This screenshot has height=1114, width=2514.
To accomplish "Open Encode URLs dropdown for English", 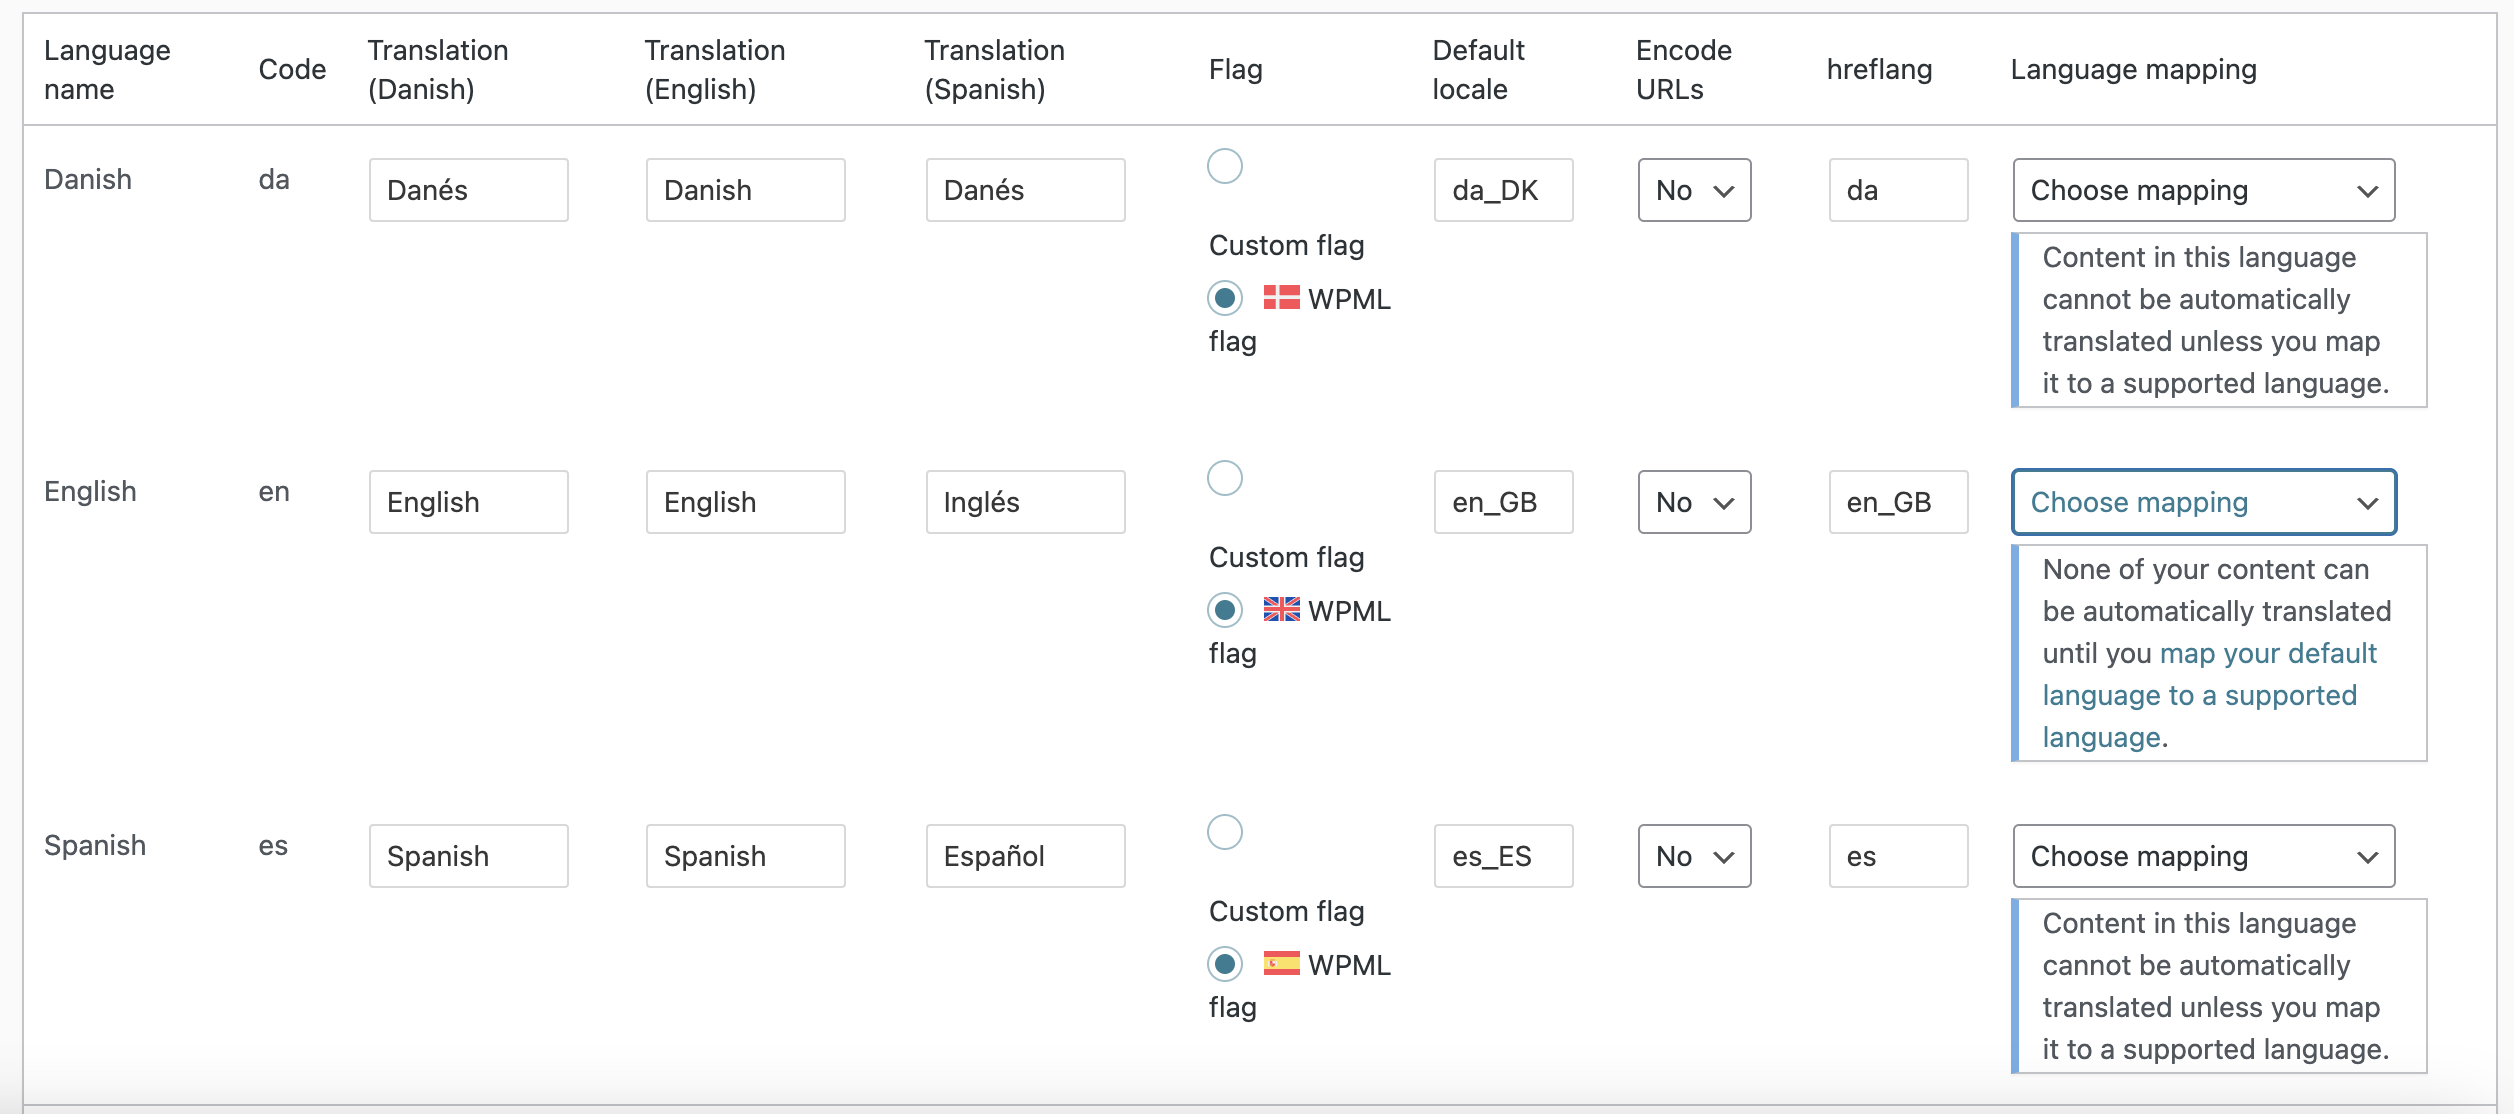I will (x=1694, y=502).
